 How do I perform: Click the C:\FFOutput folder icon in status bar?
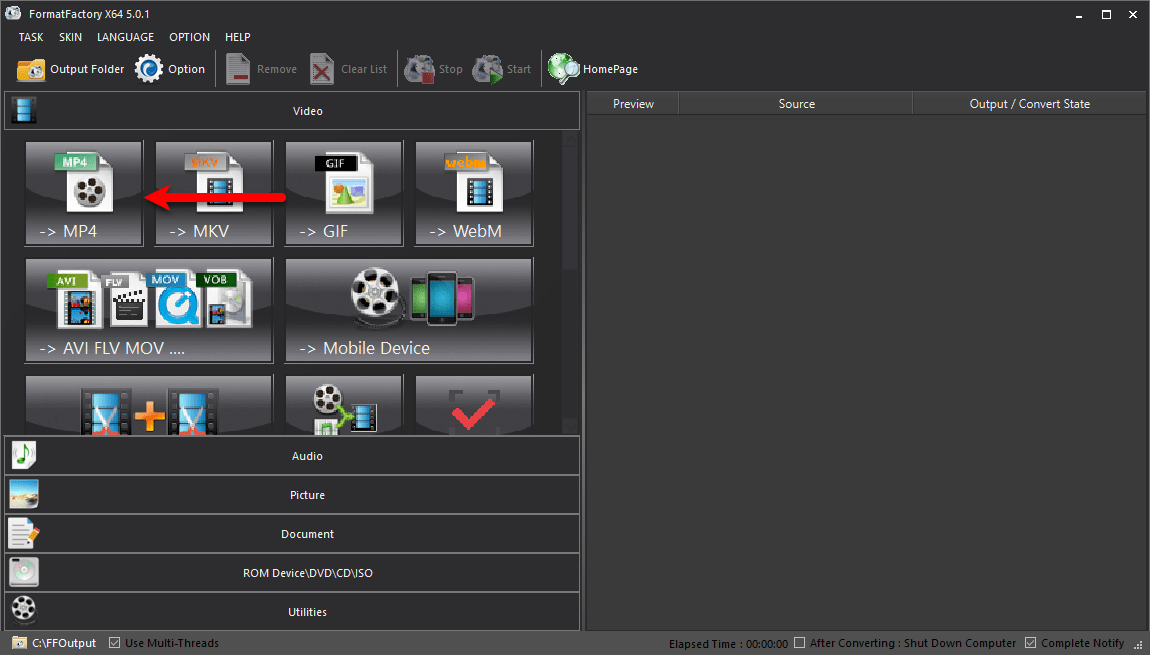(20, 643)
